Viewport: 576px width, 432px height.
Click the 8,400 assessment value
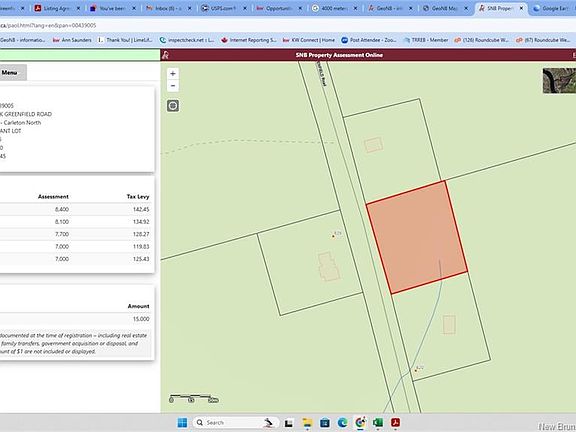pyautogui.click(x=62, y=209)
